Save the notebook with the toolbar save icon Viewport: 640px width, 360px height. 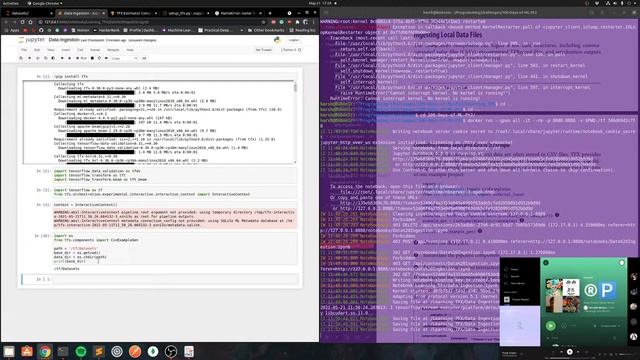coord(21,58)
